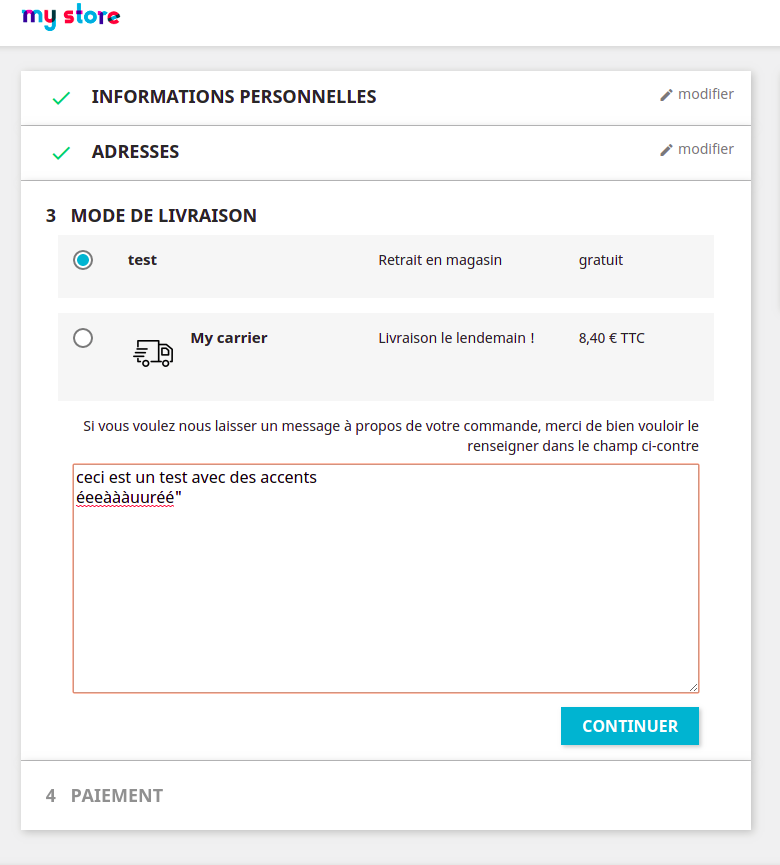Open the my store logo
This screenshot has width=780, height=865.
(x=71, y=17)
